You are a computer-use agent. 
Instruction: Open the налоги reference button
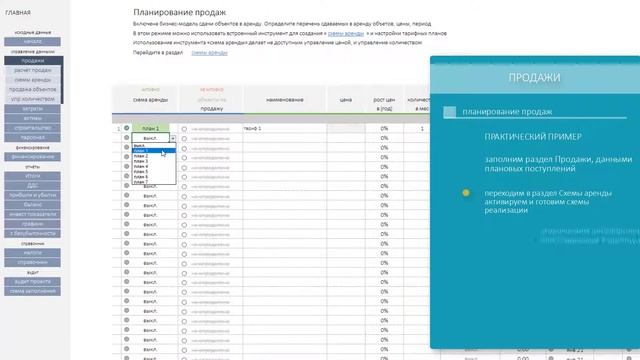point(33,253)
